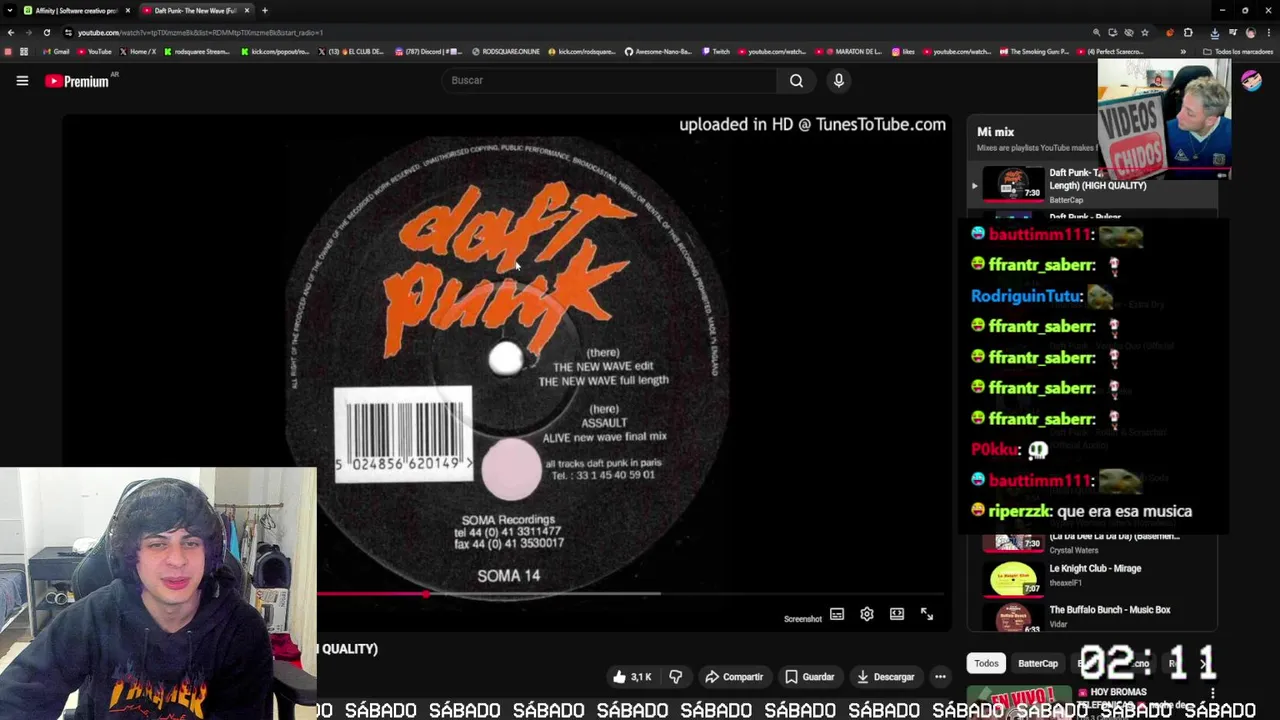The height and width of the screenshot is (720, 1280).
Task: Bookmark this page with star icon
Action: (1145, 32)
